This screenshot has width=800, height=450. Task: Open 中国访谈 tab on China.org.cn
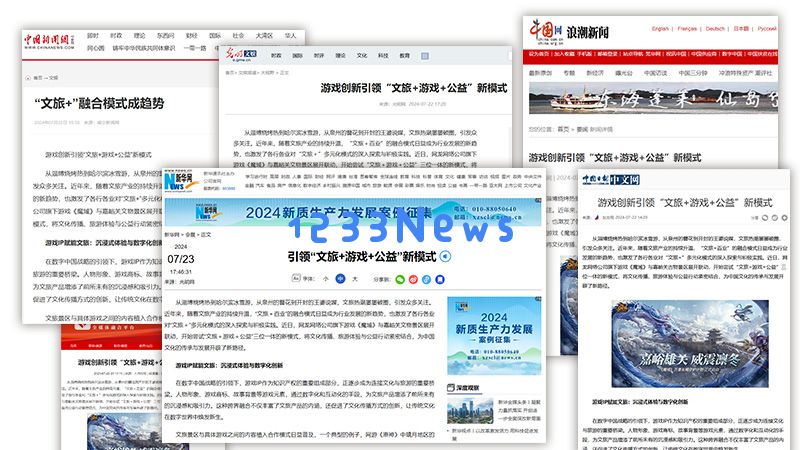tap(656, 73)
